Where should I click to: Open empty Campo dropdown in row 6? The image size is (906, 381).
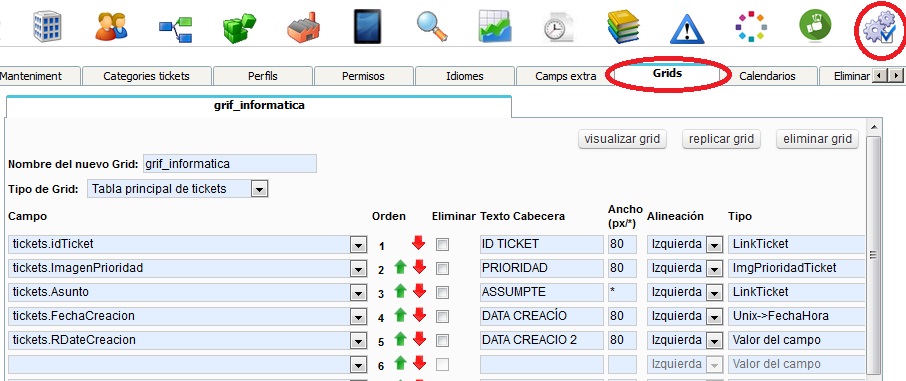coord(358,365)
